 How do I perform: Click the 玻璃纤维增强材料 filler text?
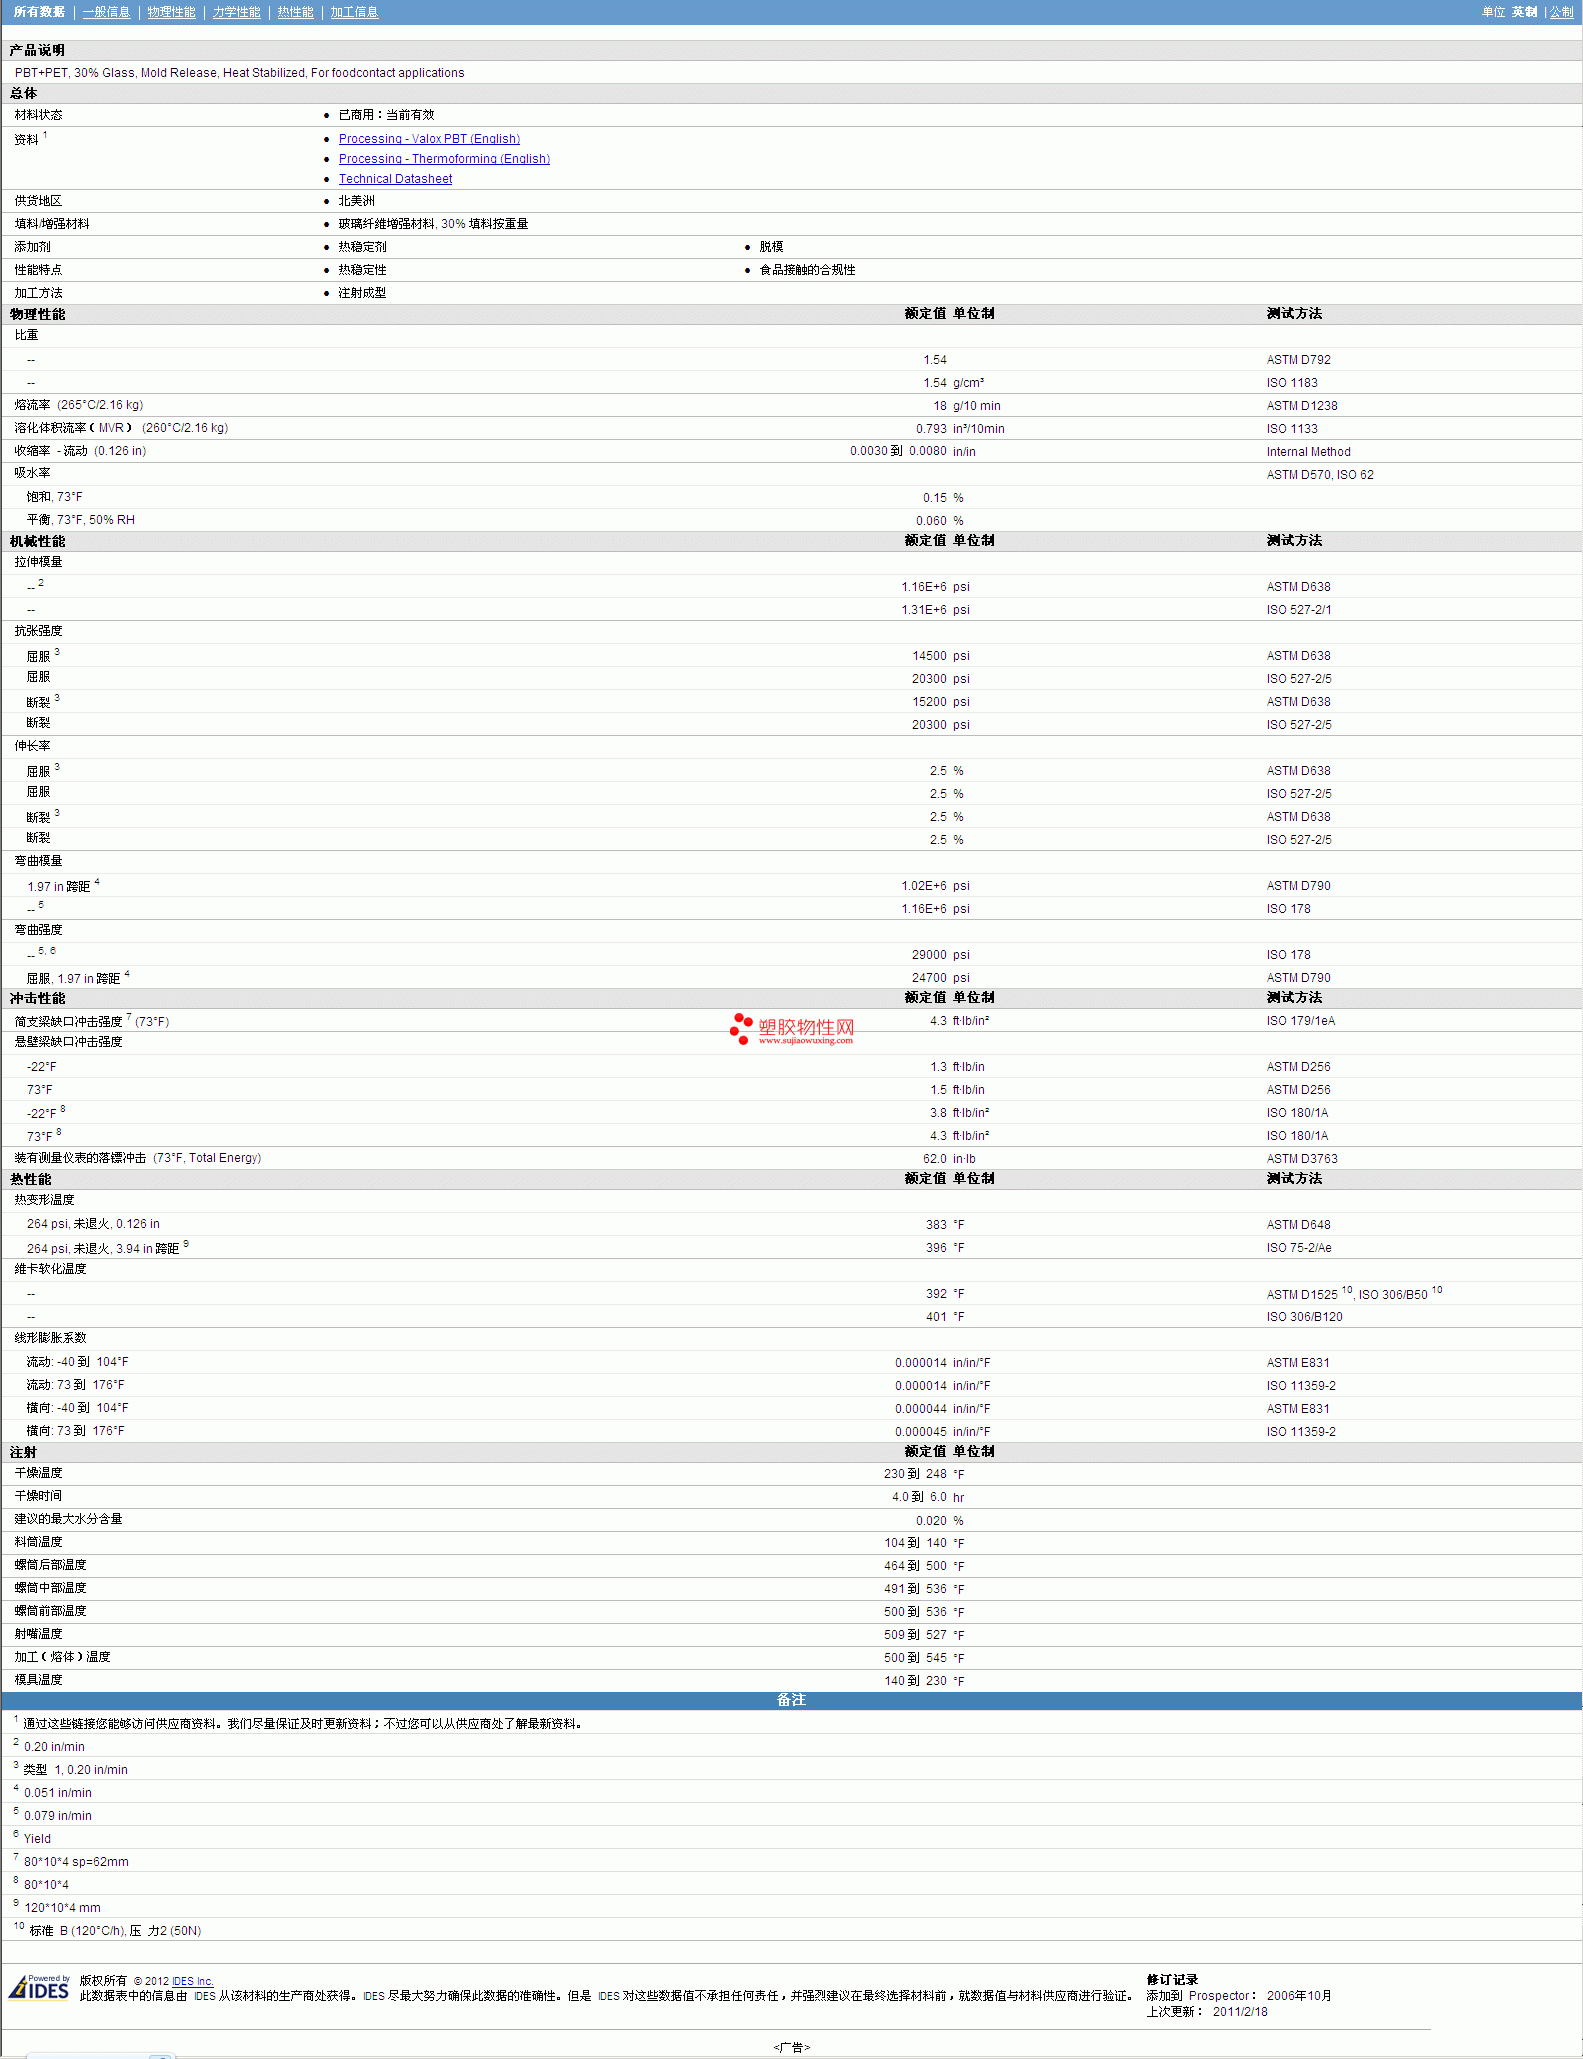pos(433,224)
